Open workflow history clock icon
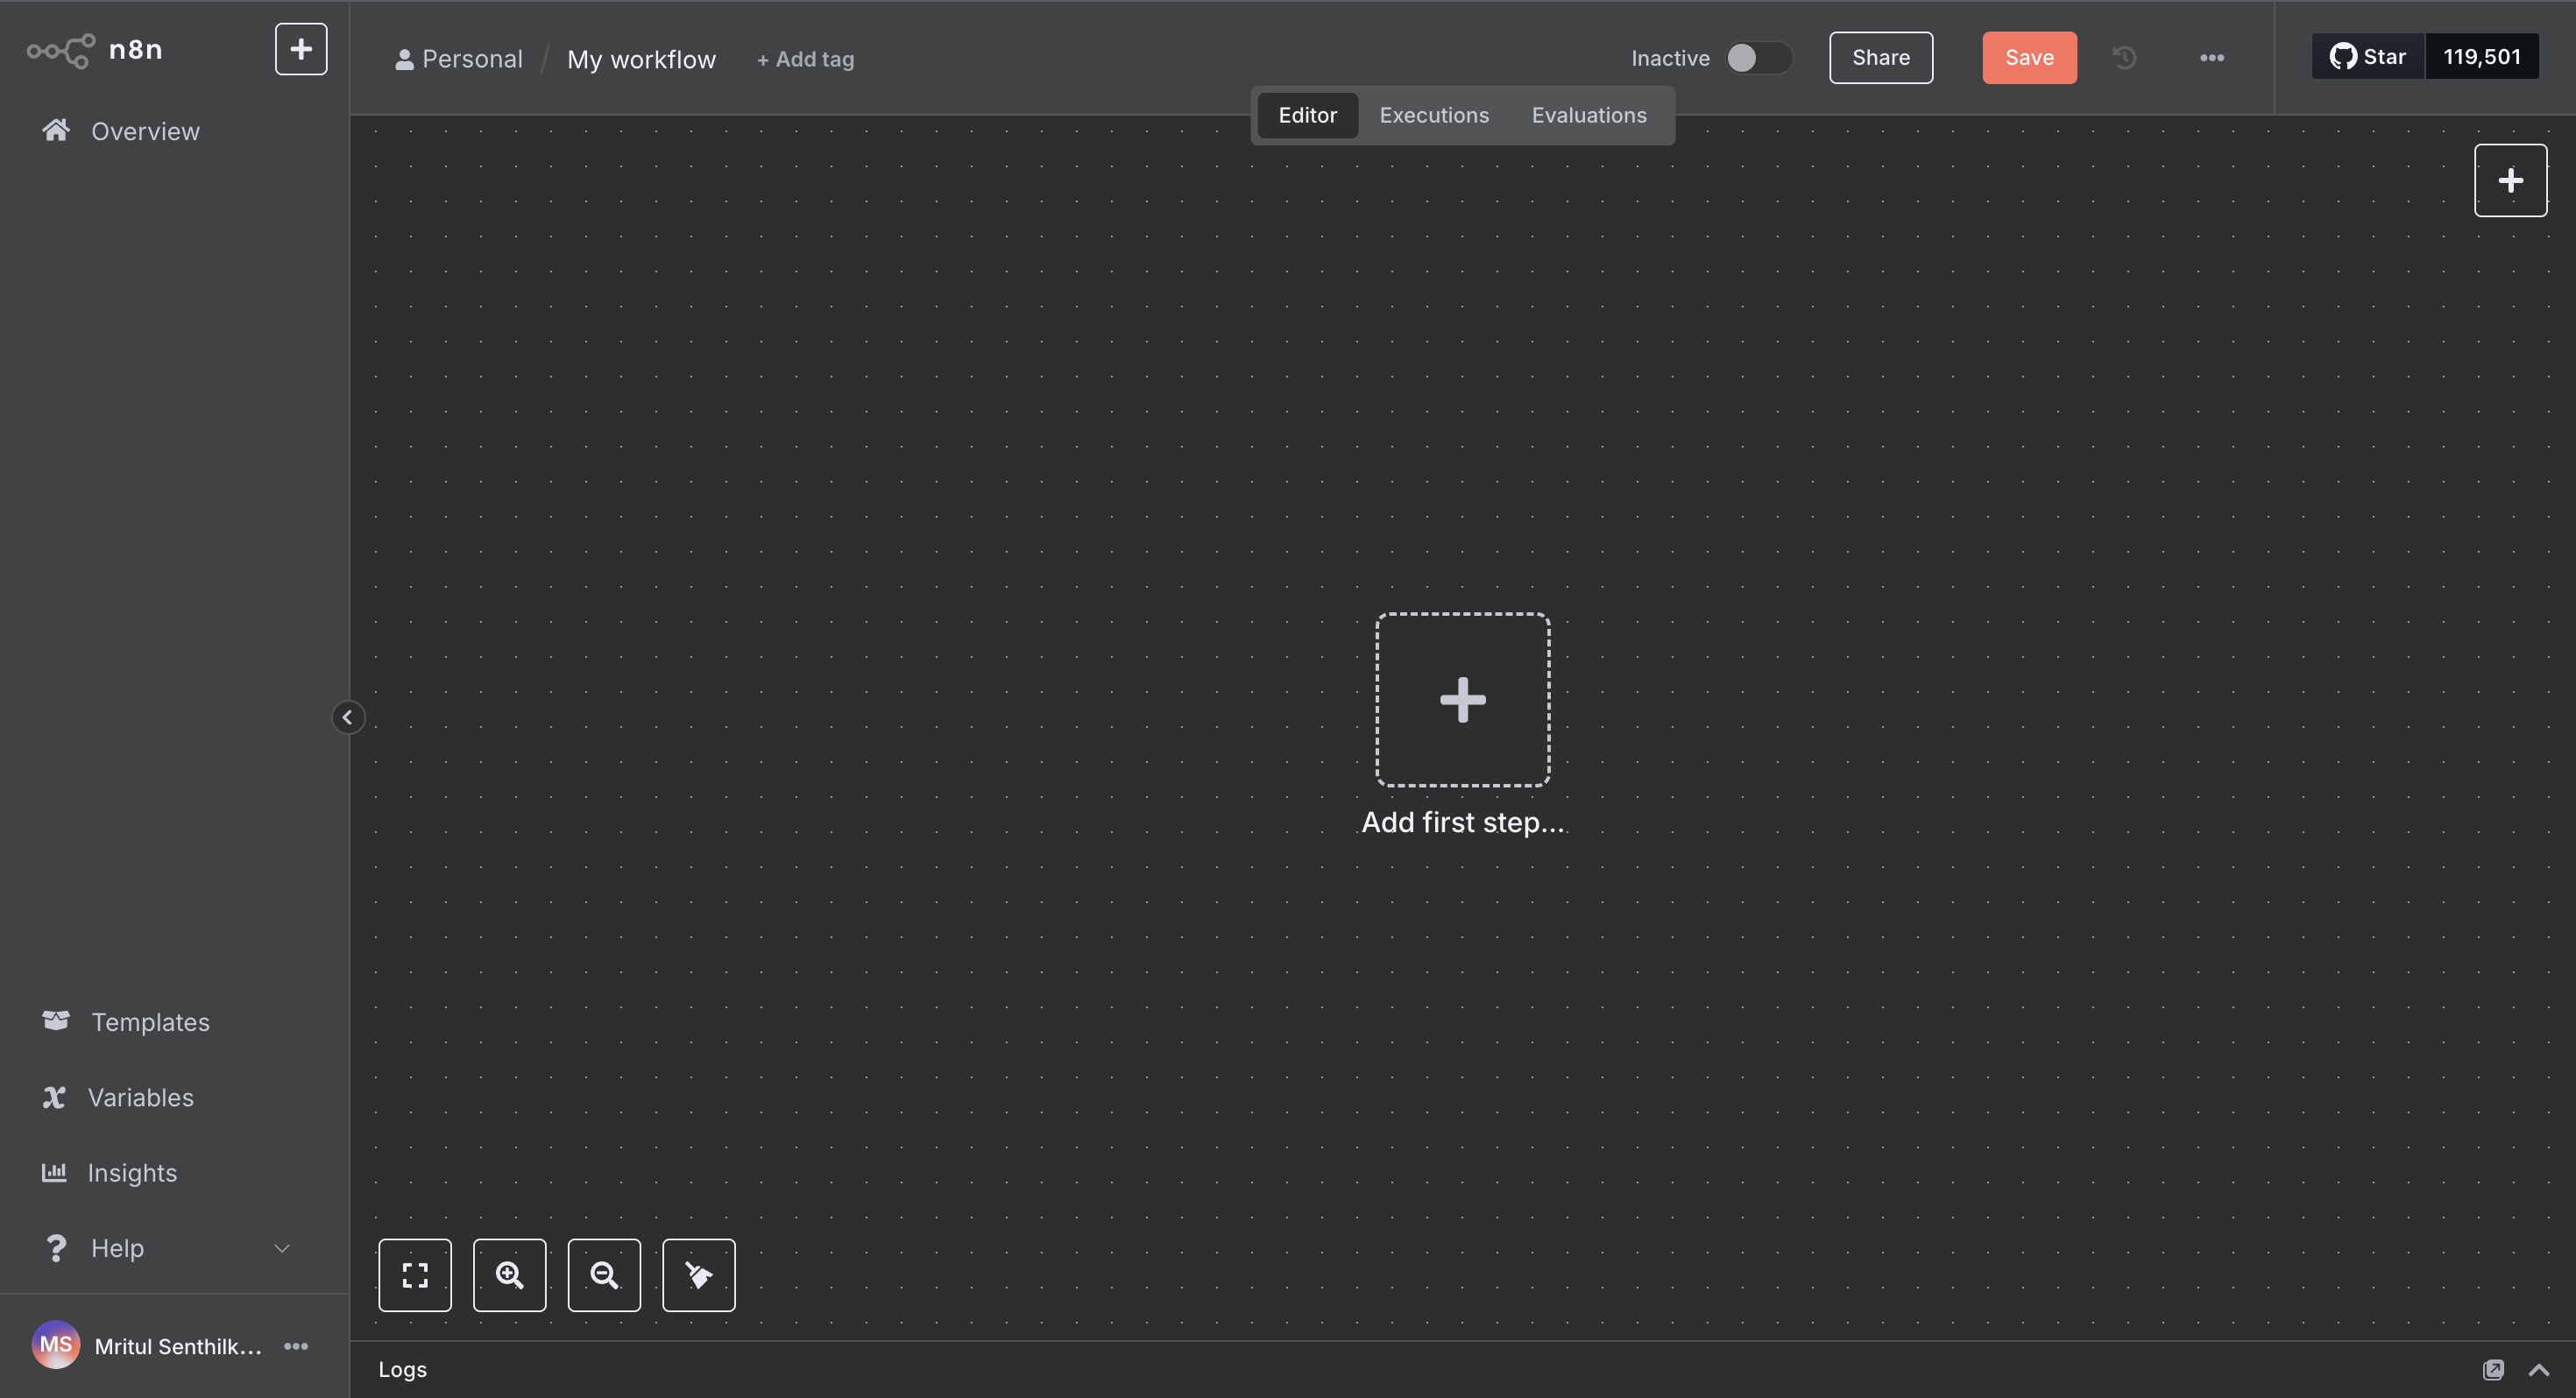 pos(2125,58)
